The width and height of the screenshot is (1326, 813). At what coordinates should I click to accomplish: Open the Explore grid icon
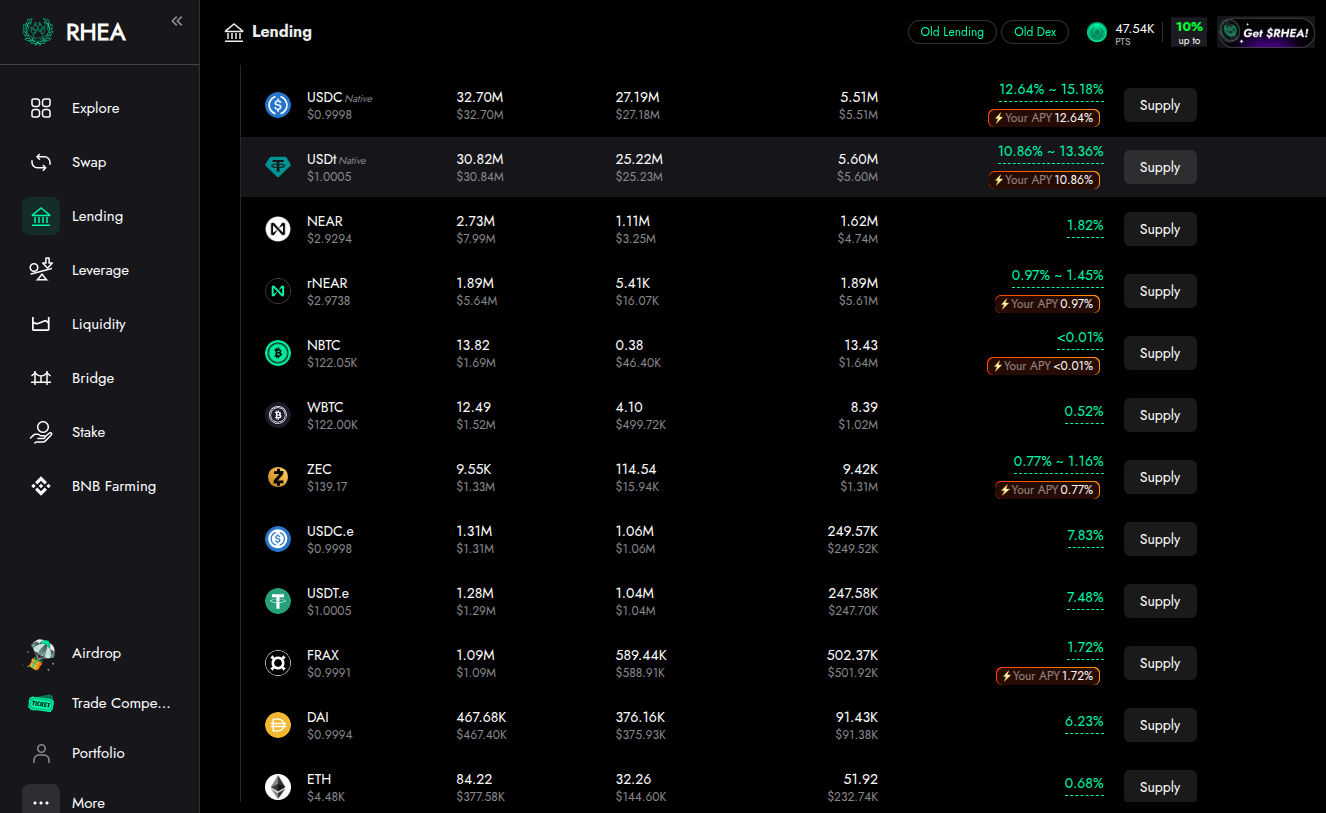pyautogui.click(x=41, y=108)
